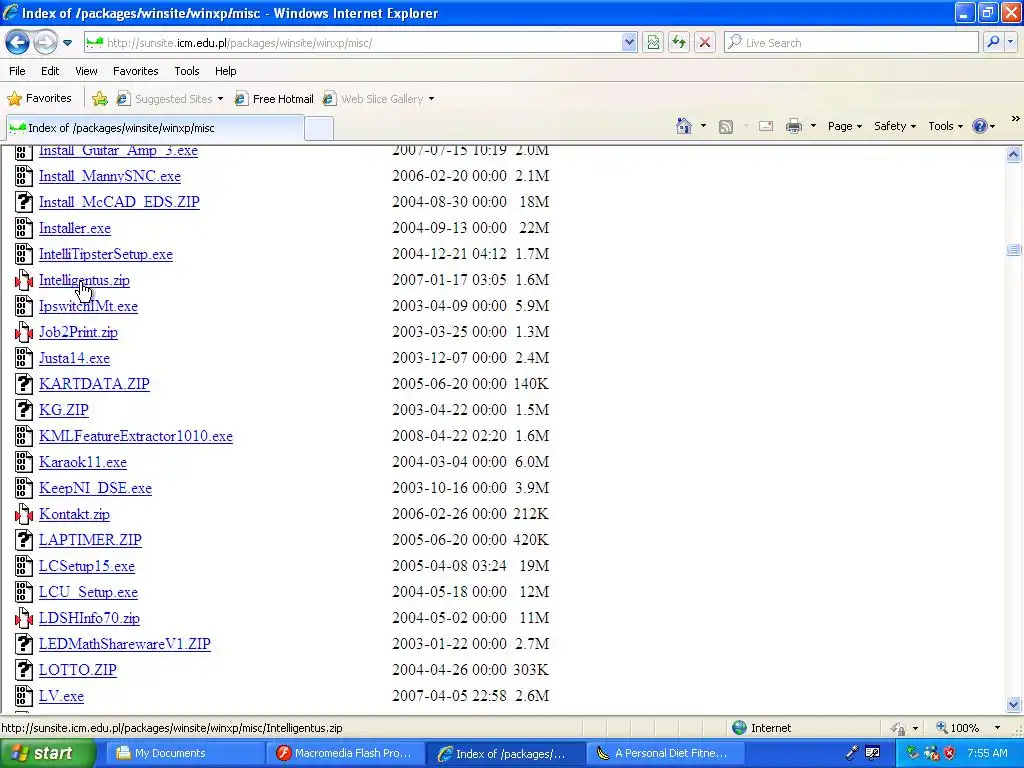1024x768 pixels.
Task: Toggle Compatibility View icon
Action: tap(653, 43)
